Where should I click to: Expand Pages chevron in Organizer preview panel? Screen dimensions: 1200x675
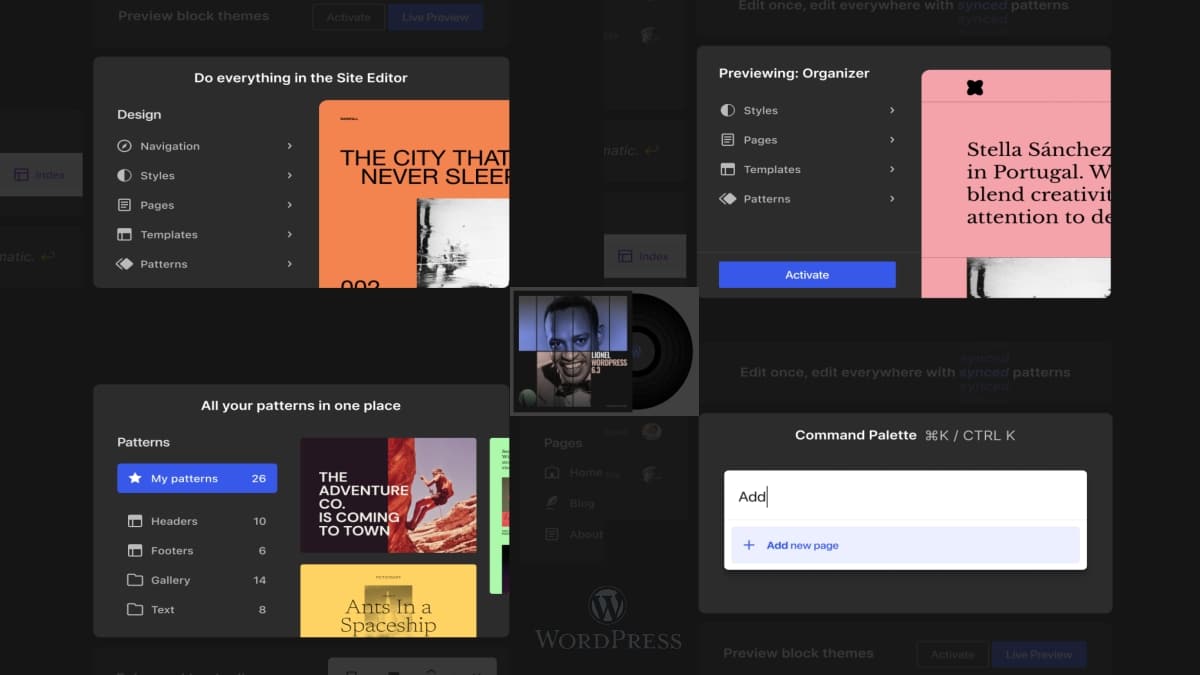pyautogui.click(x=892, y=140)
